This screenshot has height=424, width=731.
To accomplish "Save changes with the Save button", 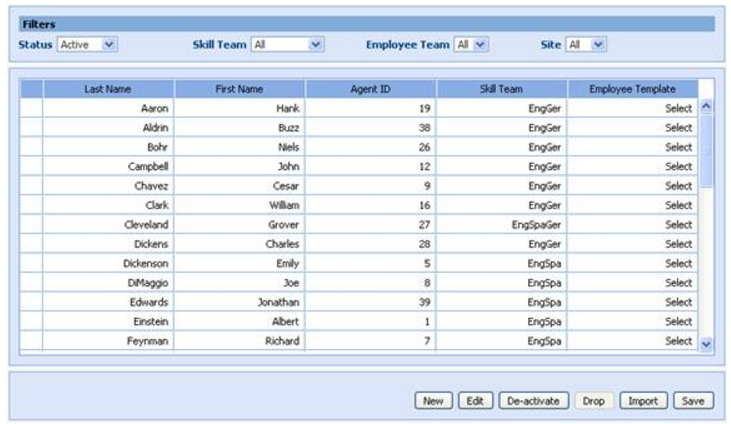I will point(692,401).
